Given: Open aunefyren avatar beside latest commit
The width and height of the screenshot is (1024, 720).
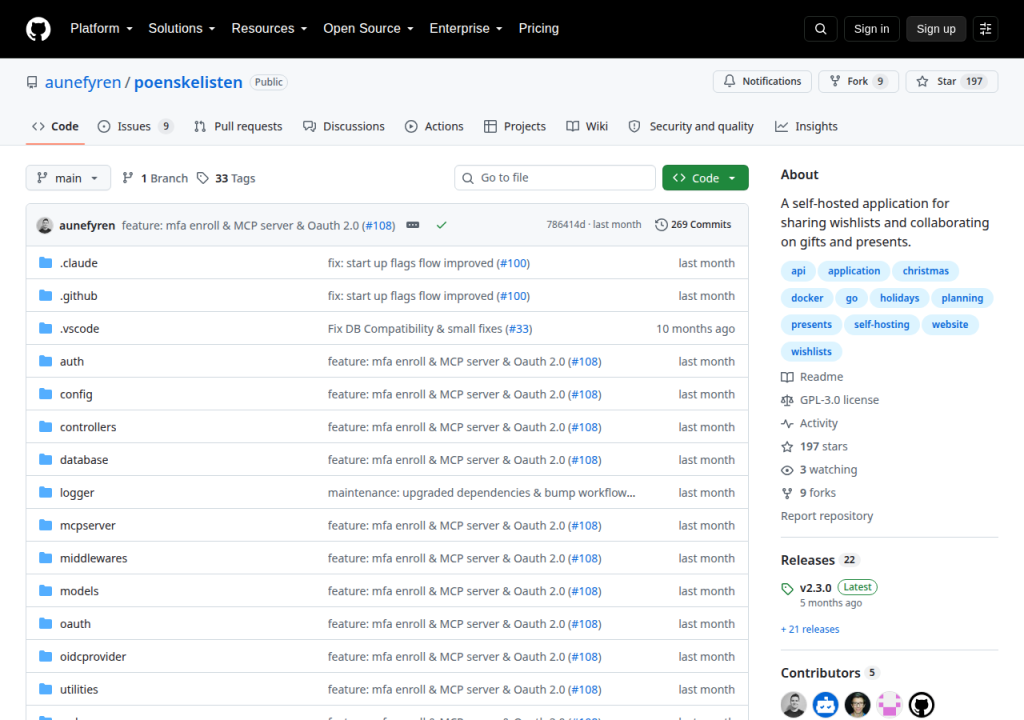Looking at the screenshot, I should point(44,225).
